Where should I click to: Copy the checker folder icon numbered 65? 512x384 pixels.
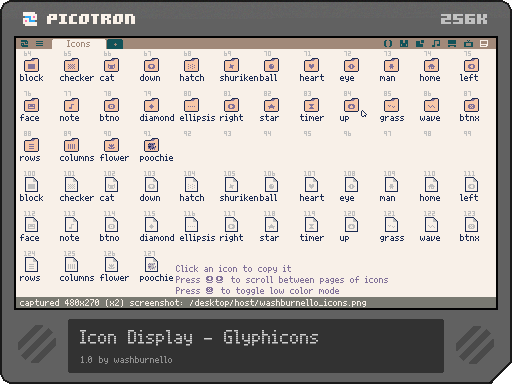[71, 65]
